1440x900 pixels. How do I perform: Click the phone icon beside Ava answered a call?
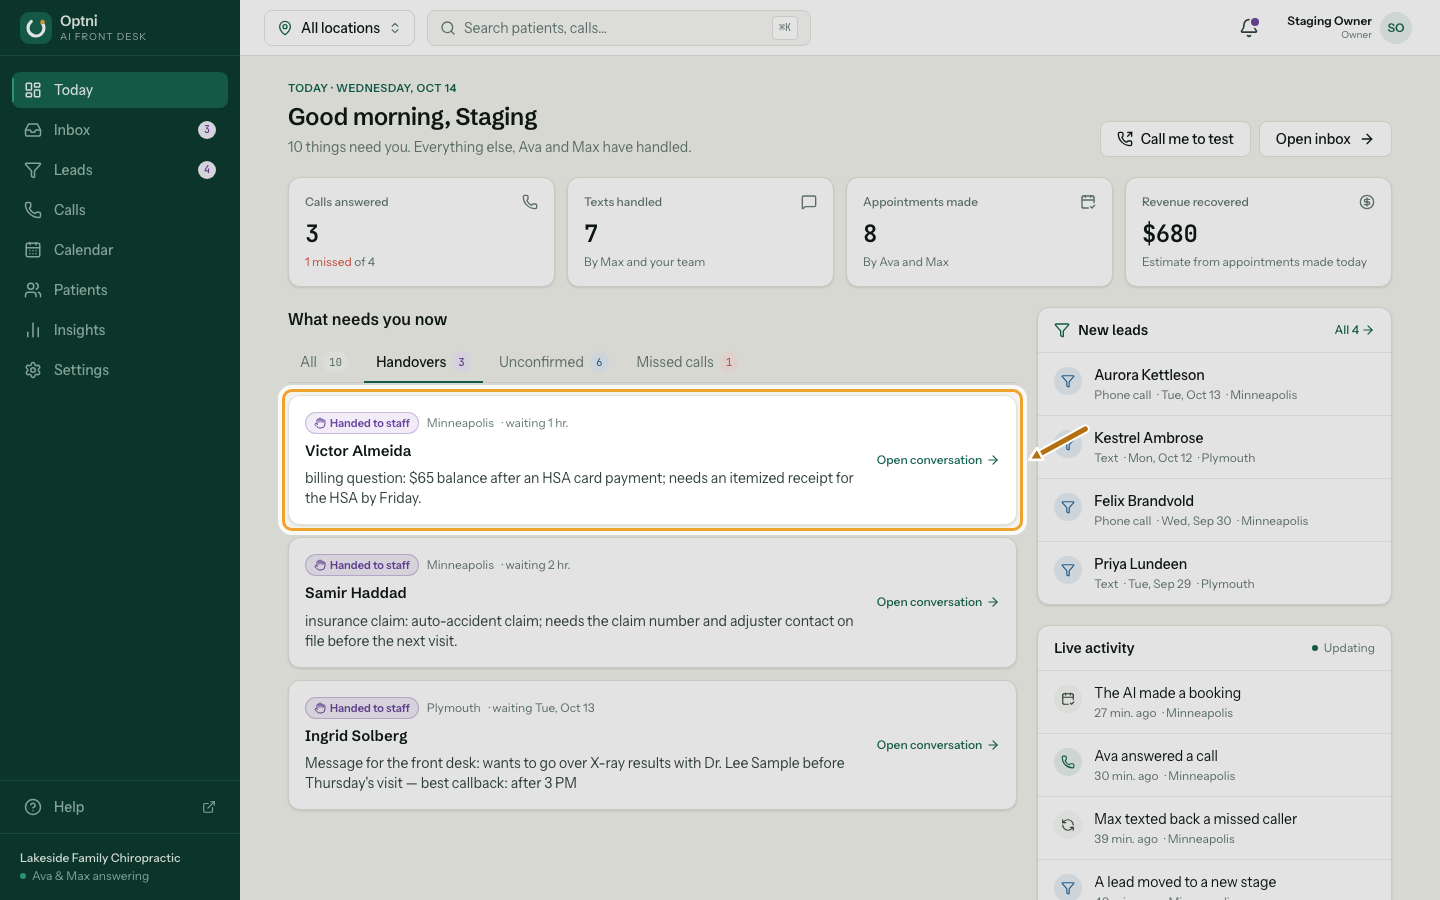coord(1068,762)
